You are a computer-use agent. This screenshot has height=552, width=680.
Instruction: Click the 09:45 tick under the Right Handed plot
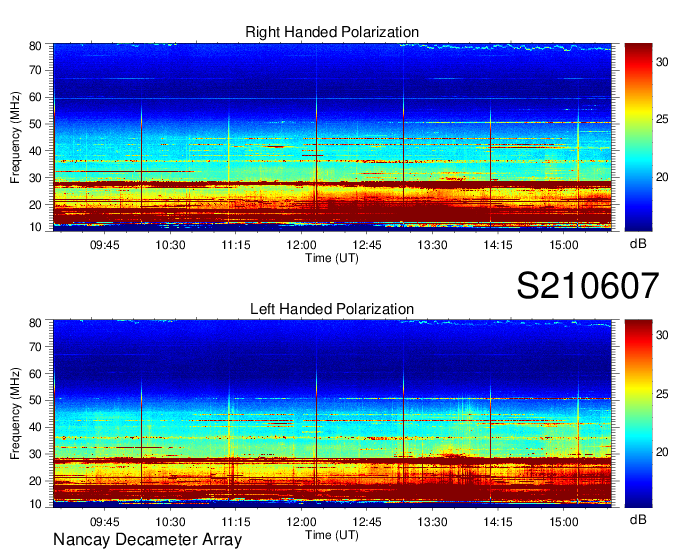tap(105, 245)
